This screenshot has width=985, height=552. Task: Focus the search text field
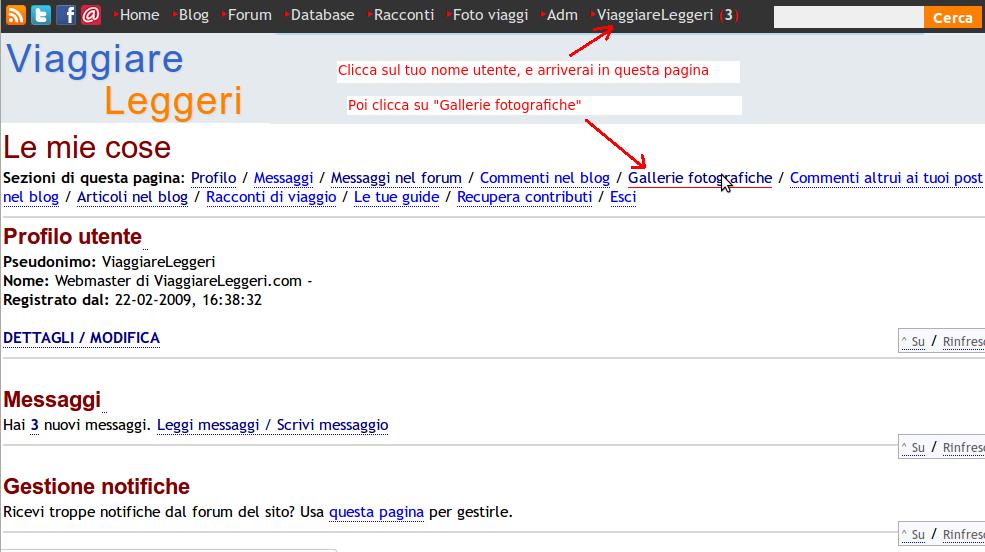[847, 17]
